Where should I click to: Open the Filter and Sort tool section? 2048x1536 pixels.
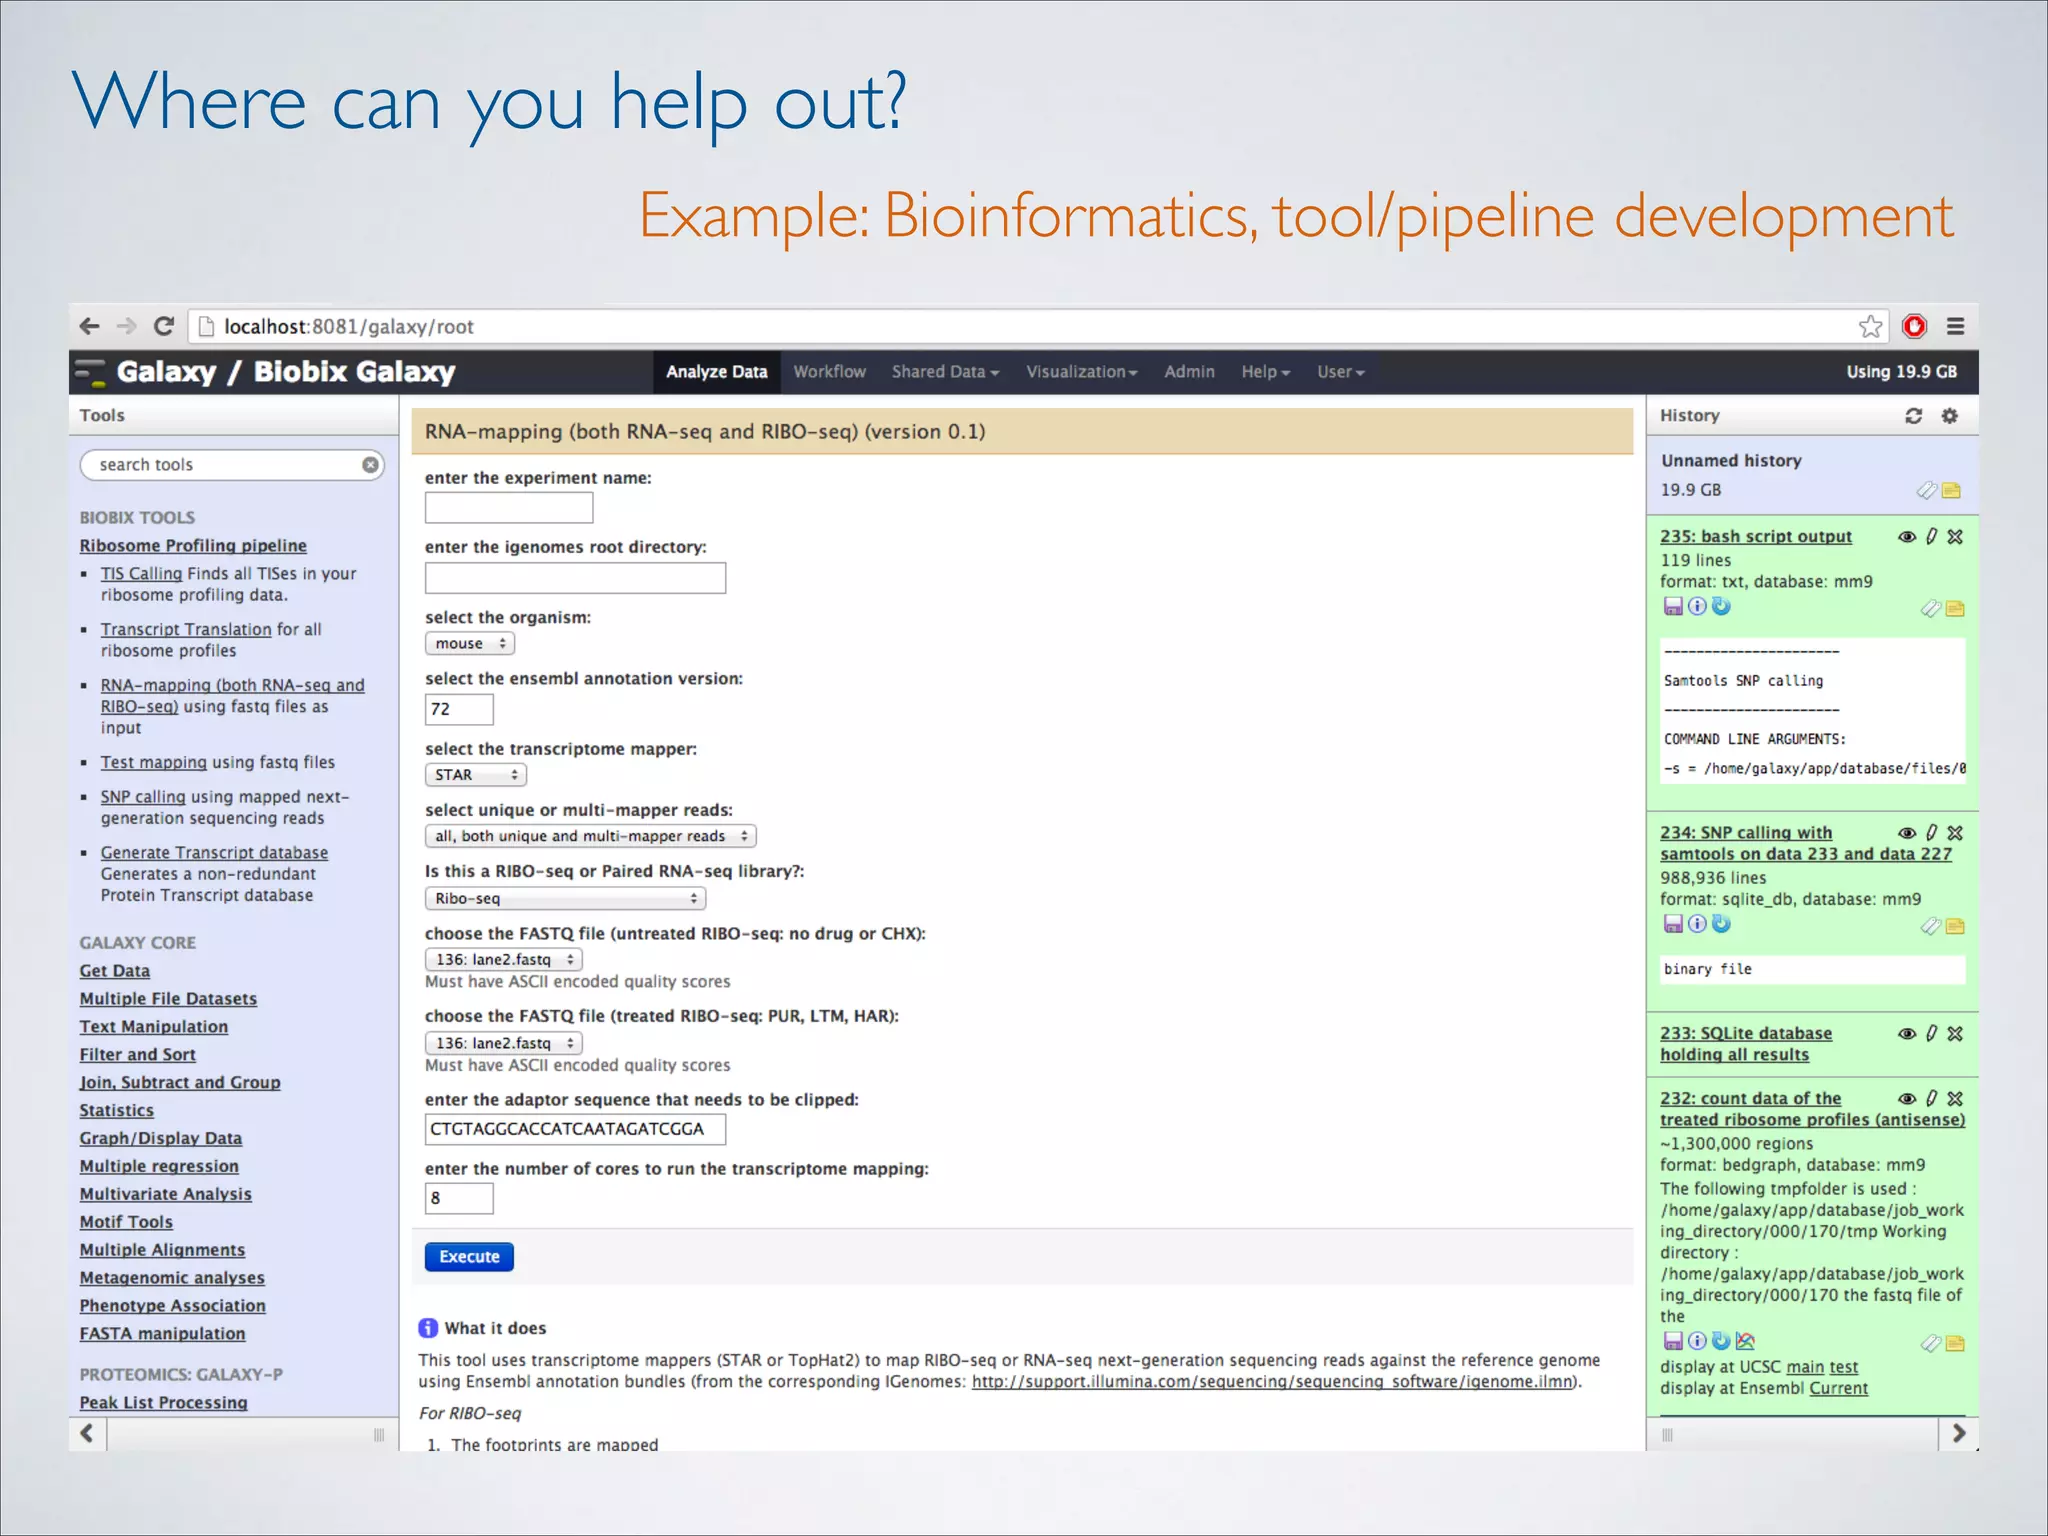tap(138, 1055)
